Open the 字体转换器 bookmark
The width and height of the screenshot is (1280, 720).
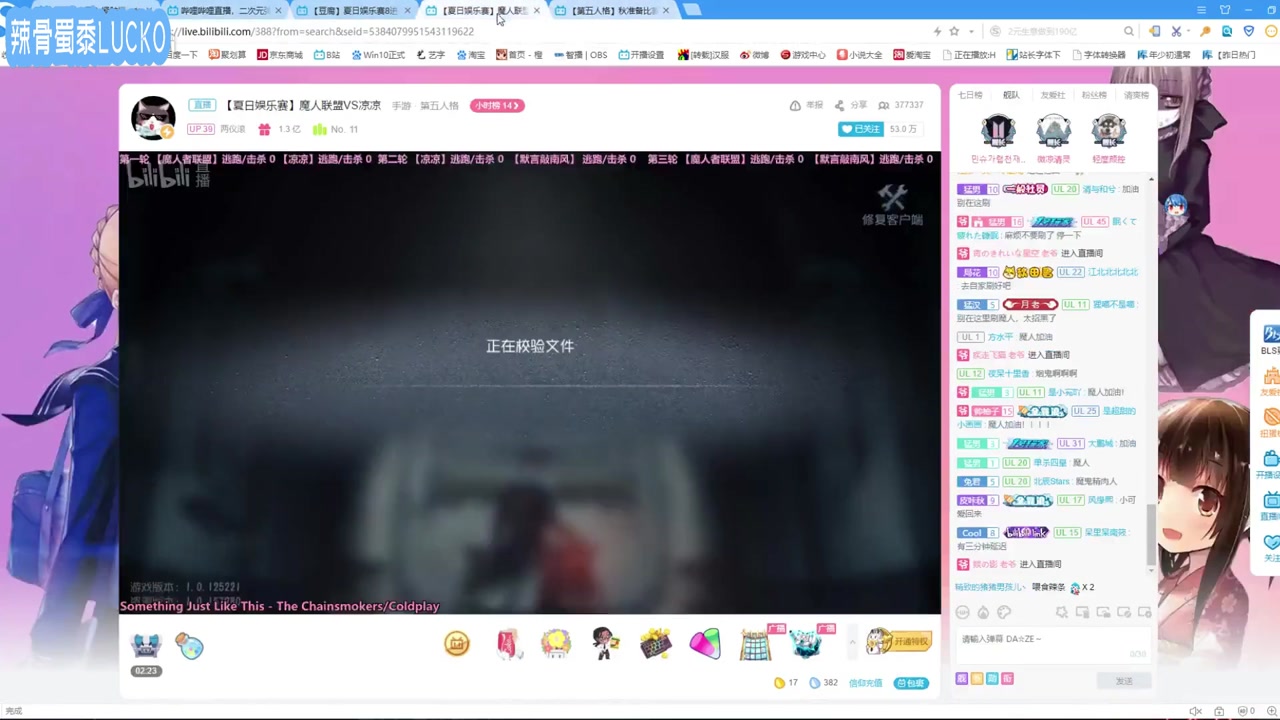coord(1099,55)
